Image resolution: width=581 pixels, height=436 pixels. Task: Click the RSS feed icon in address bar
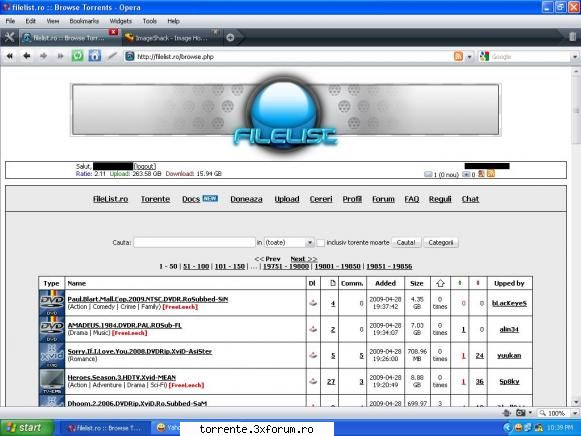tap(458, 56)
